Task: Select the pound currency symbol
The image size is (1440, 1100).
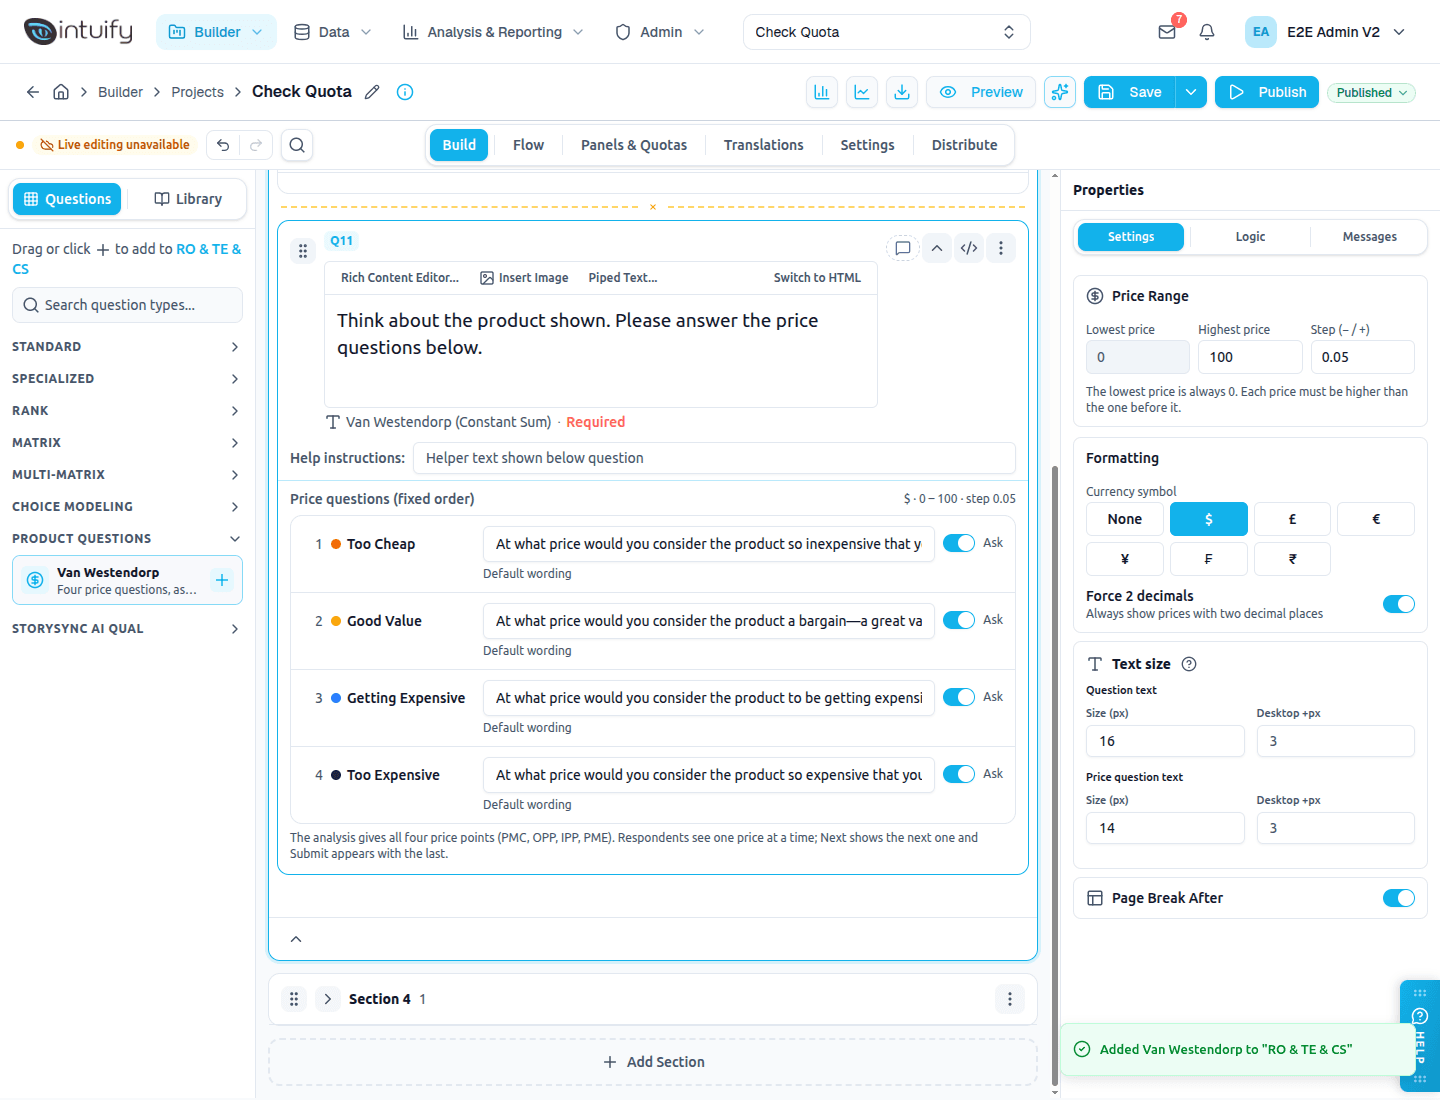Action: coord(1292,519)
